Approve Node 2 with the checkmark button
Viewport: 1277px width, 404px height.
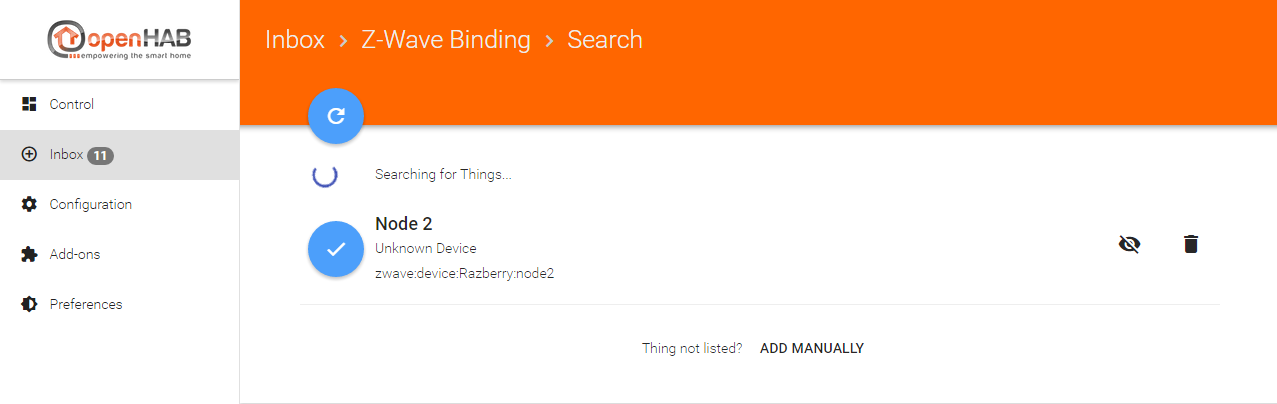[x=336, y=249]
